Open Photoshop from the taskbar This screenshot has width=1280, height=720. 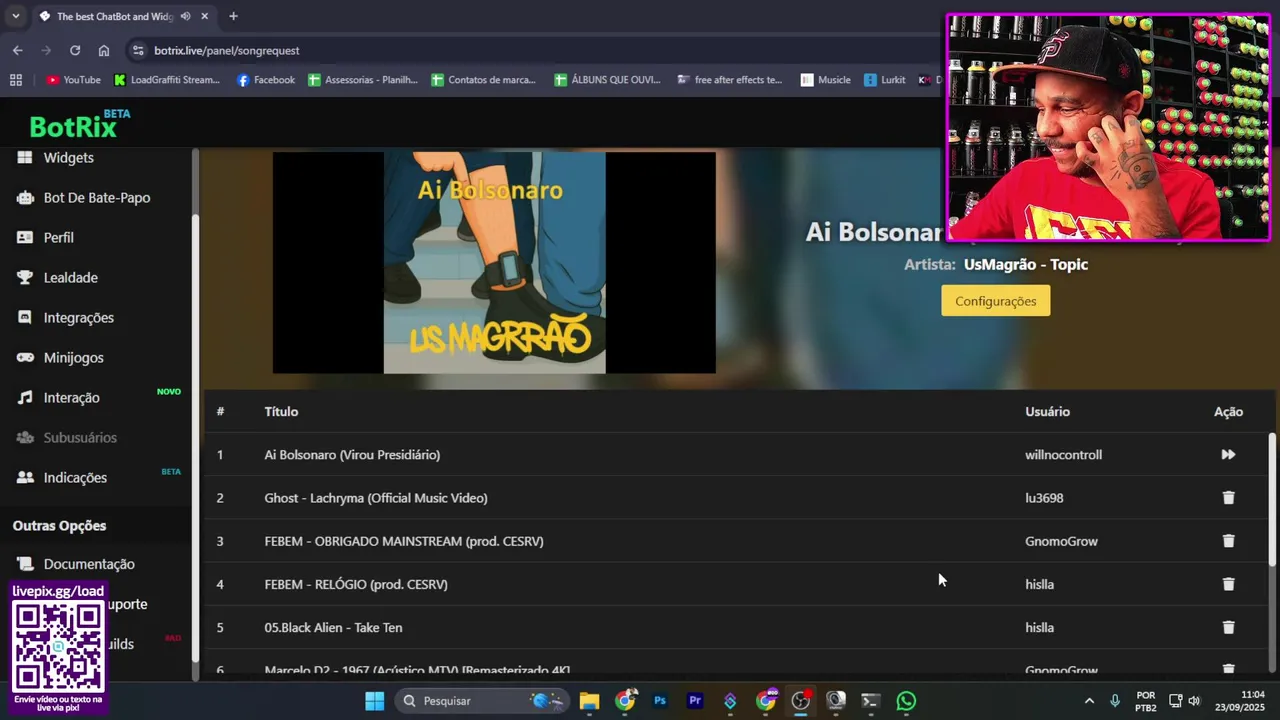point(660,701)
